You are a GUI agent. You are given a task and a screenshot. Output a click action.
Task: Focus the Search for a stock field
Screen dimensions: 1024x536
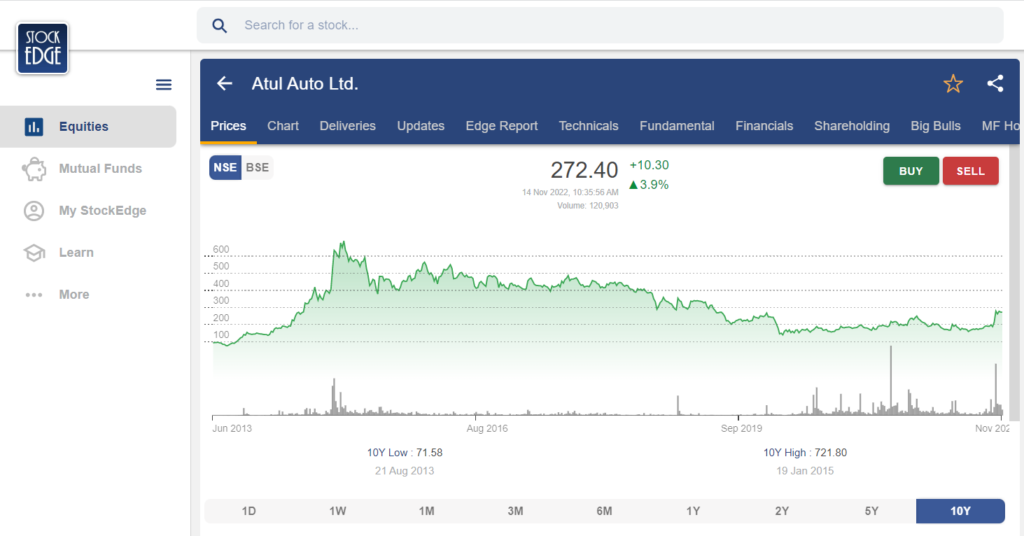pyautogui.click(x=600, y=25)
